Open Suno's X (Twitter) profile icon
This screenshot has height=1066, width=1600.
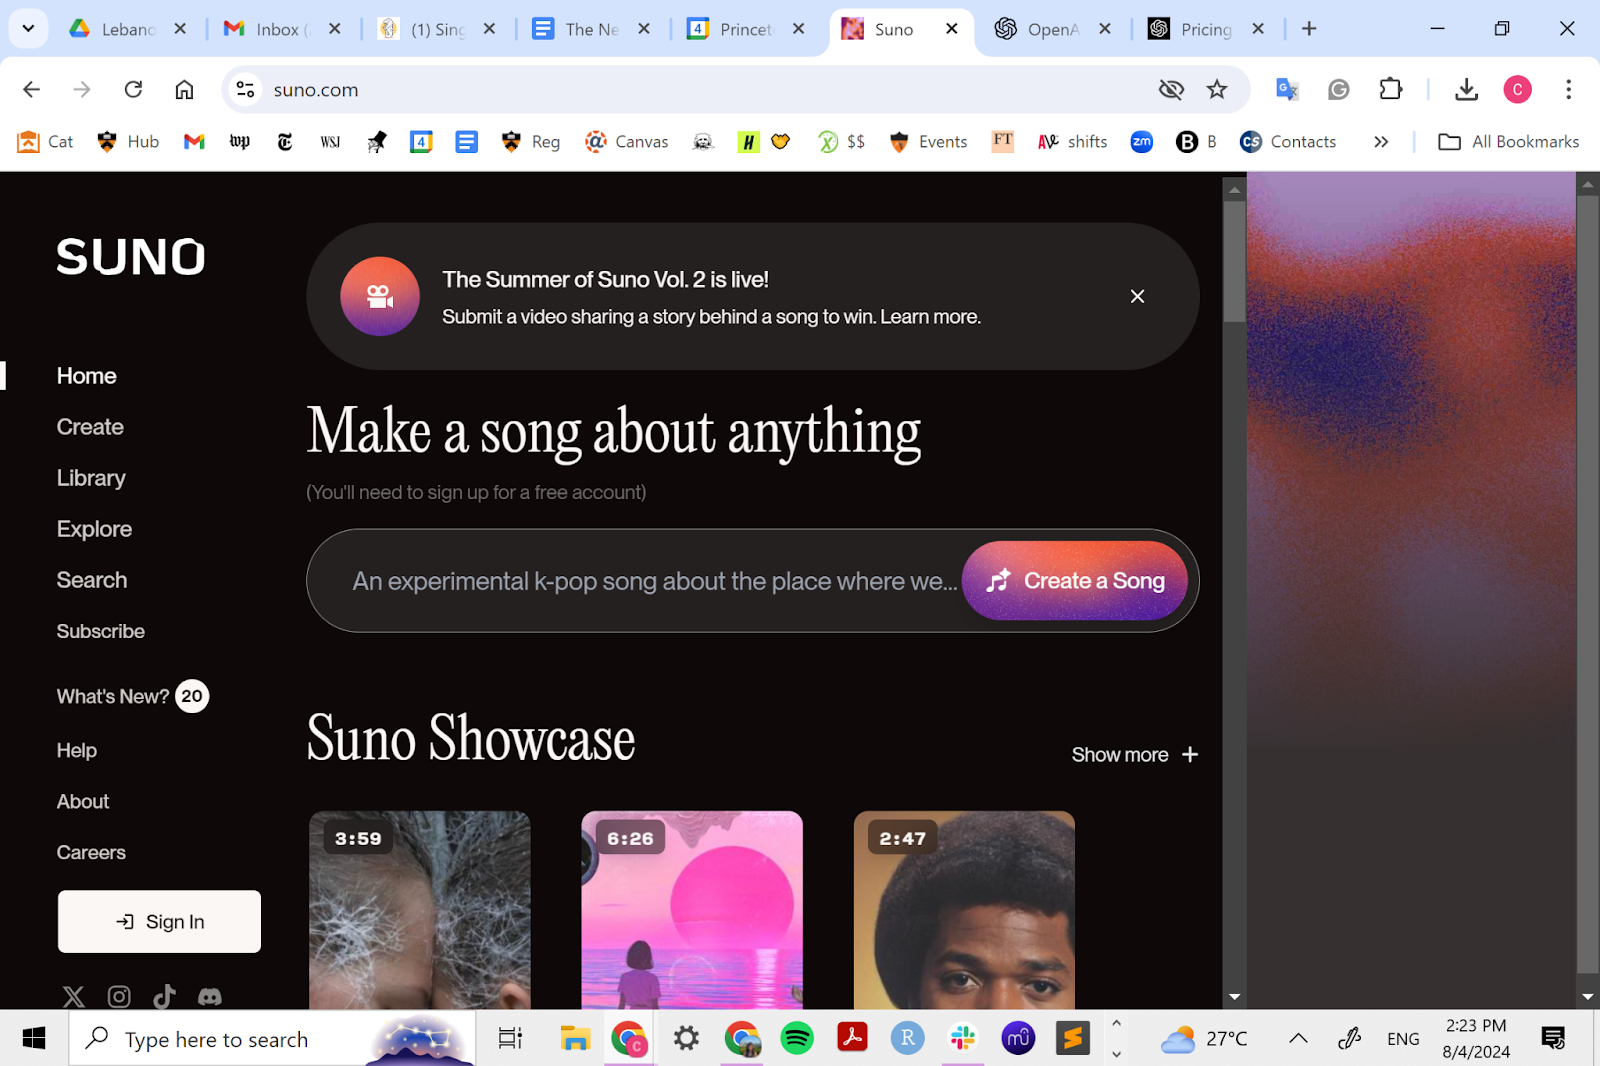(74, 996)
